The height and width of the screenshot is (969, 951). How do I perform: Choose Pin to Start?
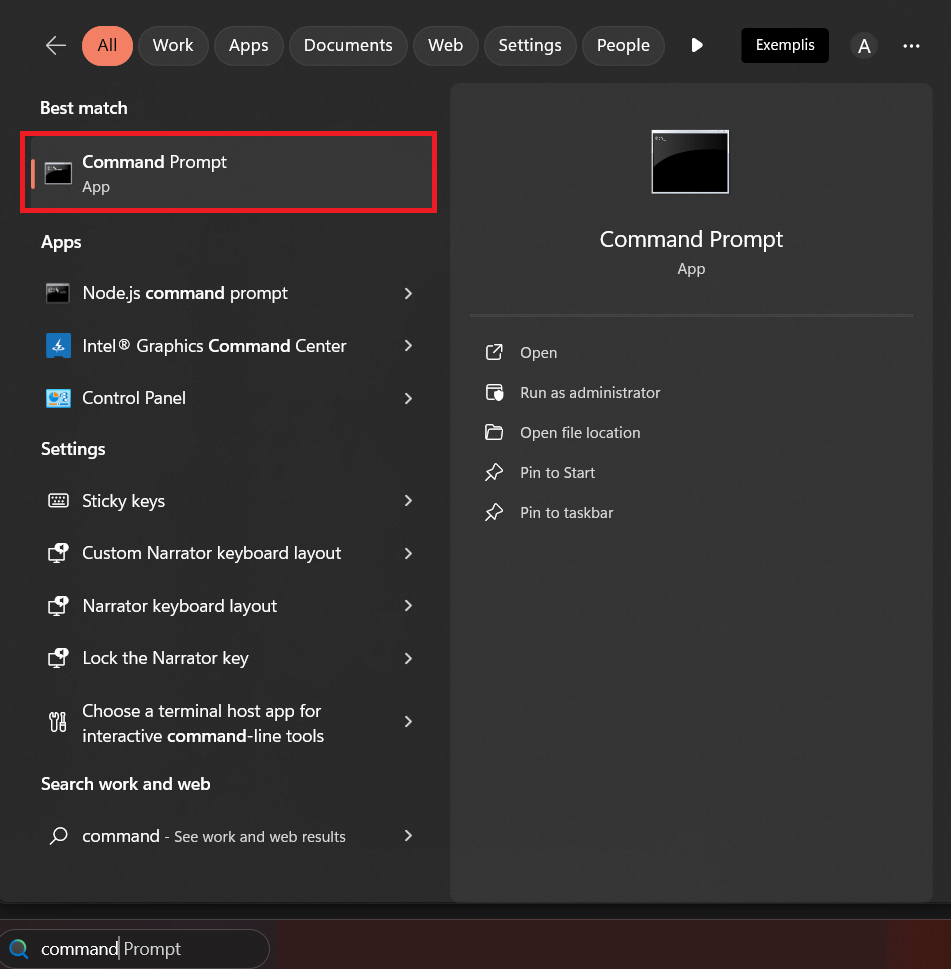point(557,473)
